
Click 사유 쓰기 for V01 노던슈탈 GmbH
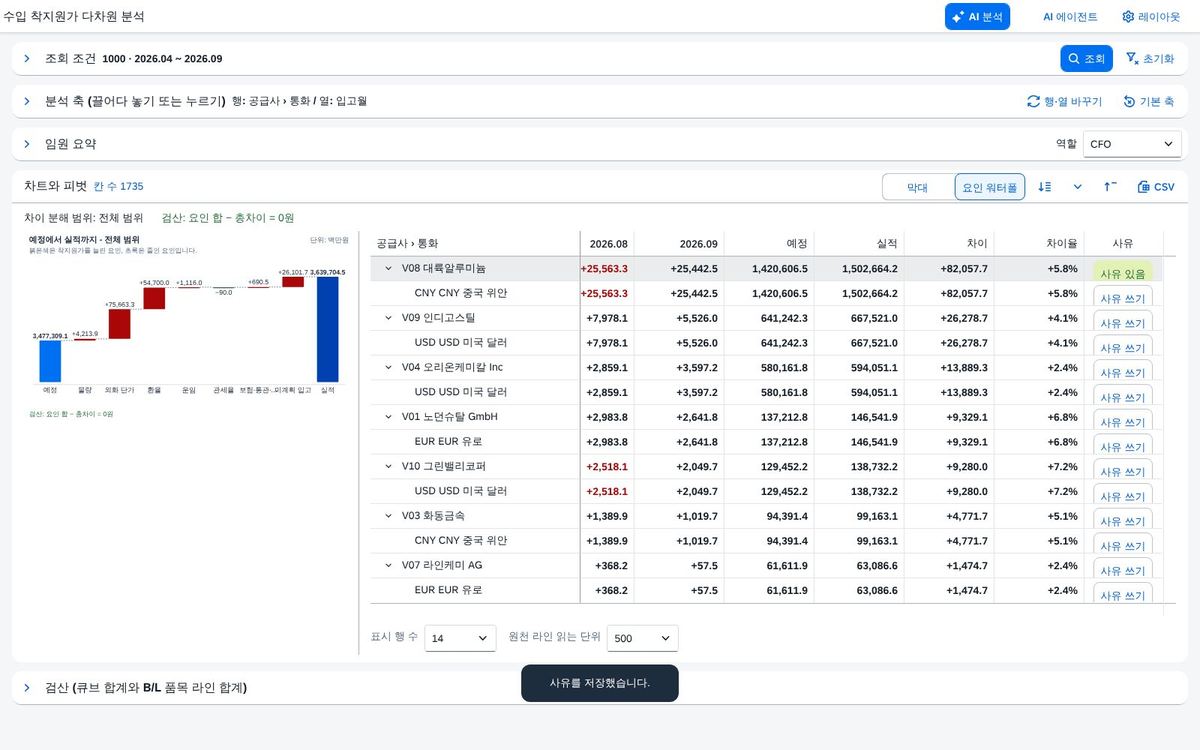pyautogui.click(x=1122, y=420)
